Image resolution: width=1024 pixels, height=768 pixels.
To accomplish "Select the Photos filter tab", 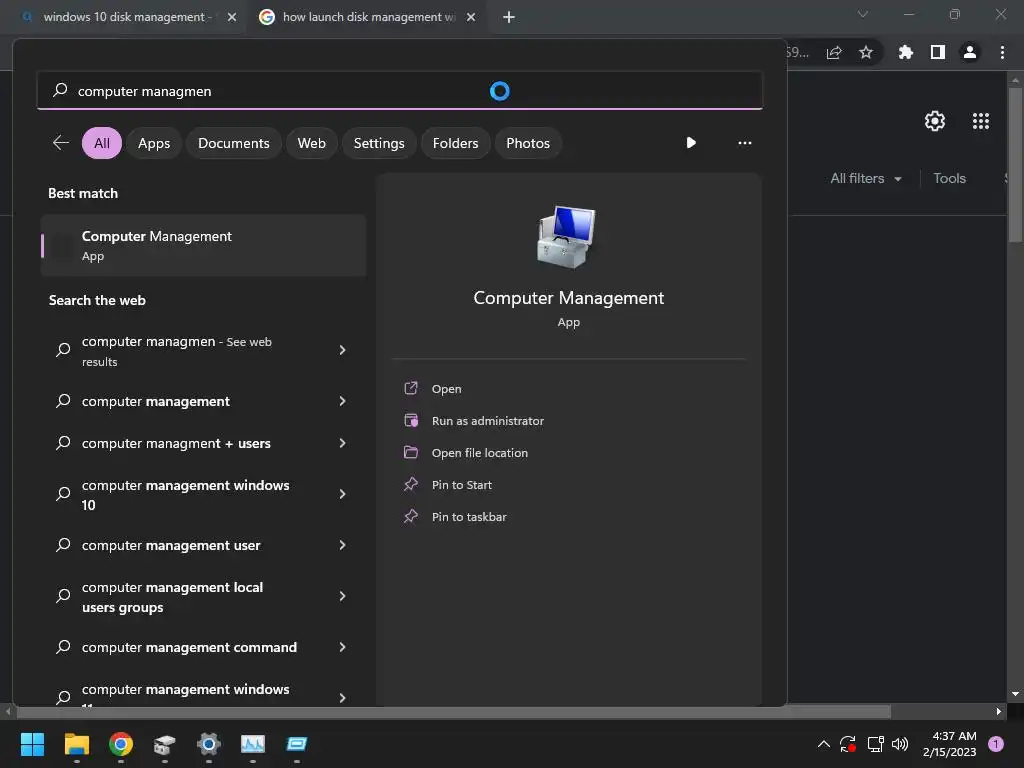I will coord(528,143).
